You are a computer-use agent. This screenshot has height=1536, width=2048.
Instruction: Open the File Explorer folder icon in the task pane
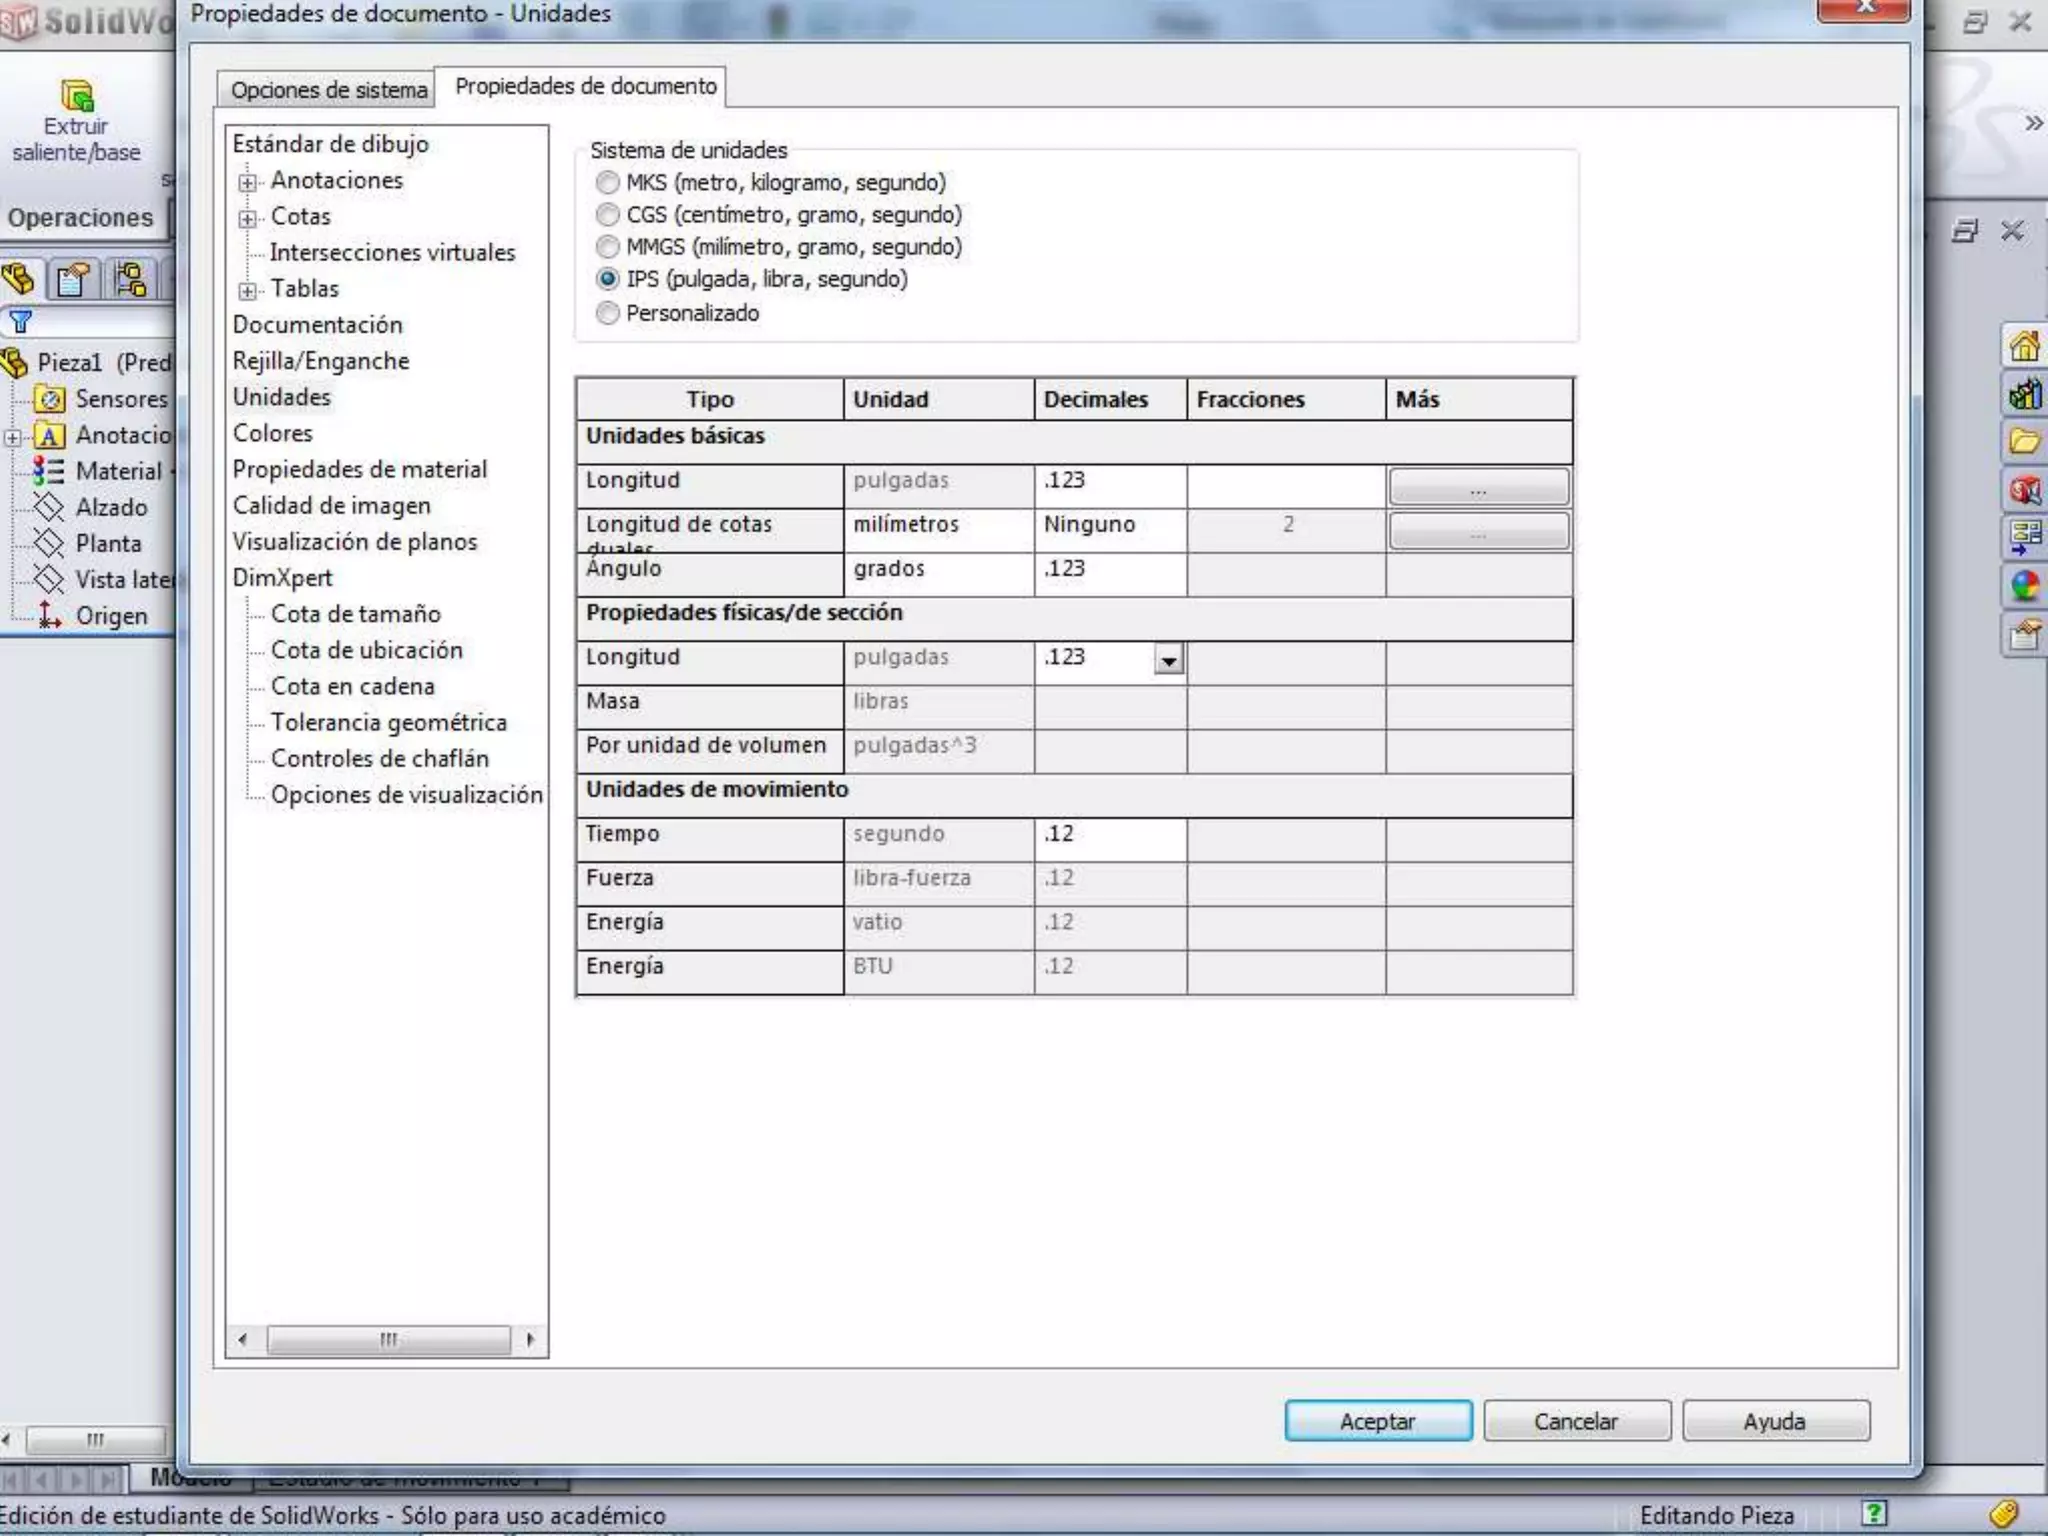pyautogui.click(x=2024, y=442)
